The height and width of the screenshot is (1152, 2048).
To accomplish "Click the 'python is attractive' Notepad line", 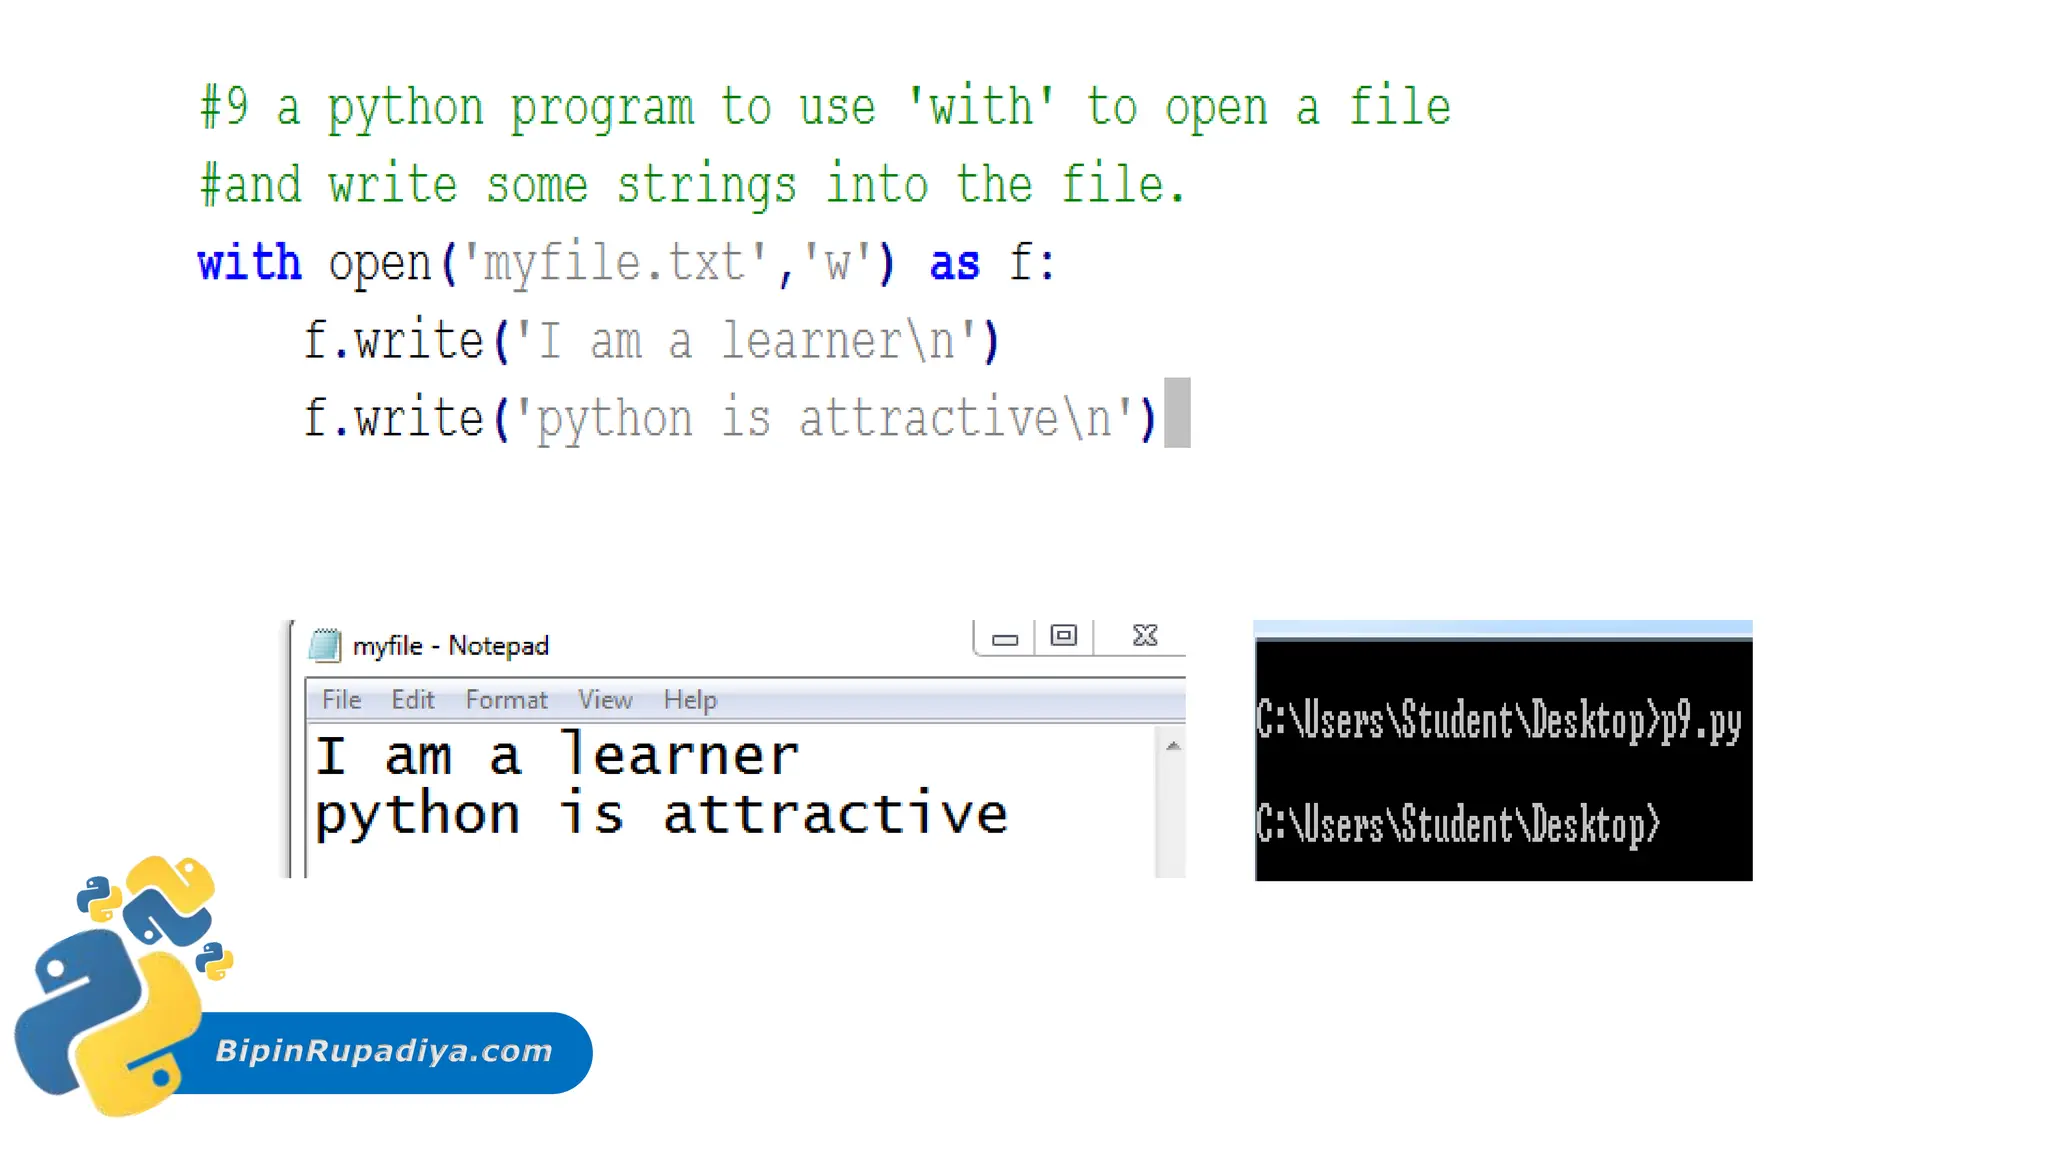I will (660, 814).
